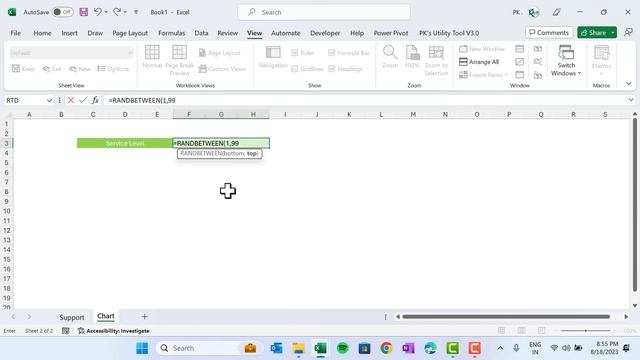Viewport: 640px width, 360px height.
Task: Open OneNote from the taskbar
Action: [x=409, y=348]
